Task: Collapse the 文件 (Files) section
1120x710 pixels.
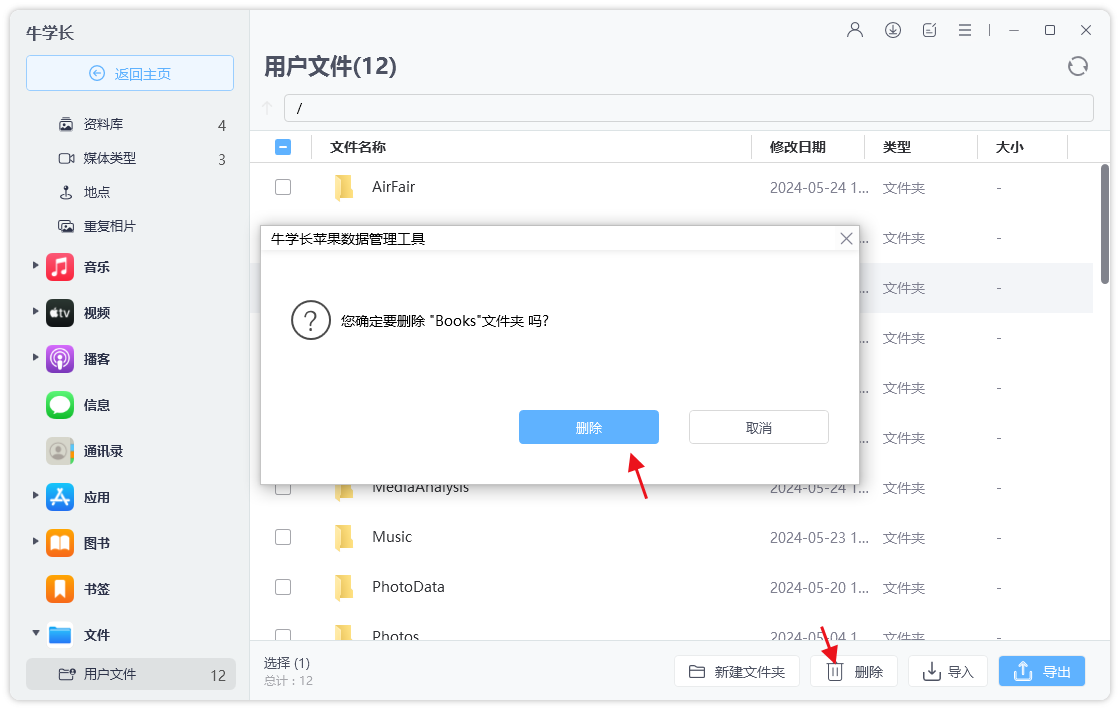Action: 35,635
